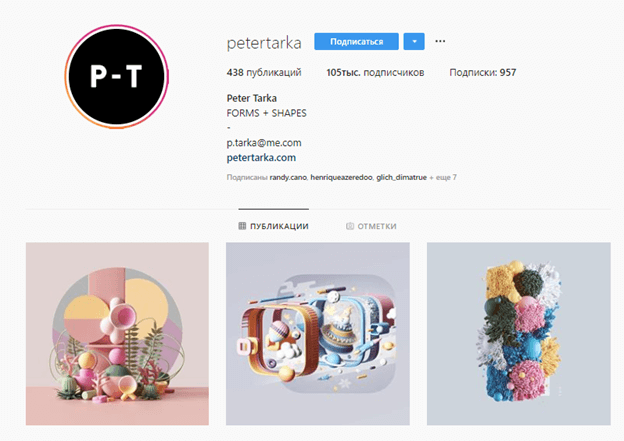Image resolution: width=624 pixels, height=441 pixels.
Task: Open the petertarka.com website link
Action: click(261, 158)
